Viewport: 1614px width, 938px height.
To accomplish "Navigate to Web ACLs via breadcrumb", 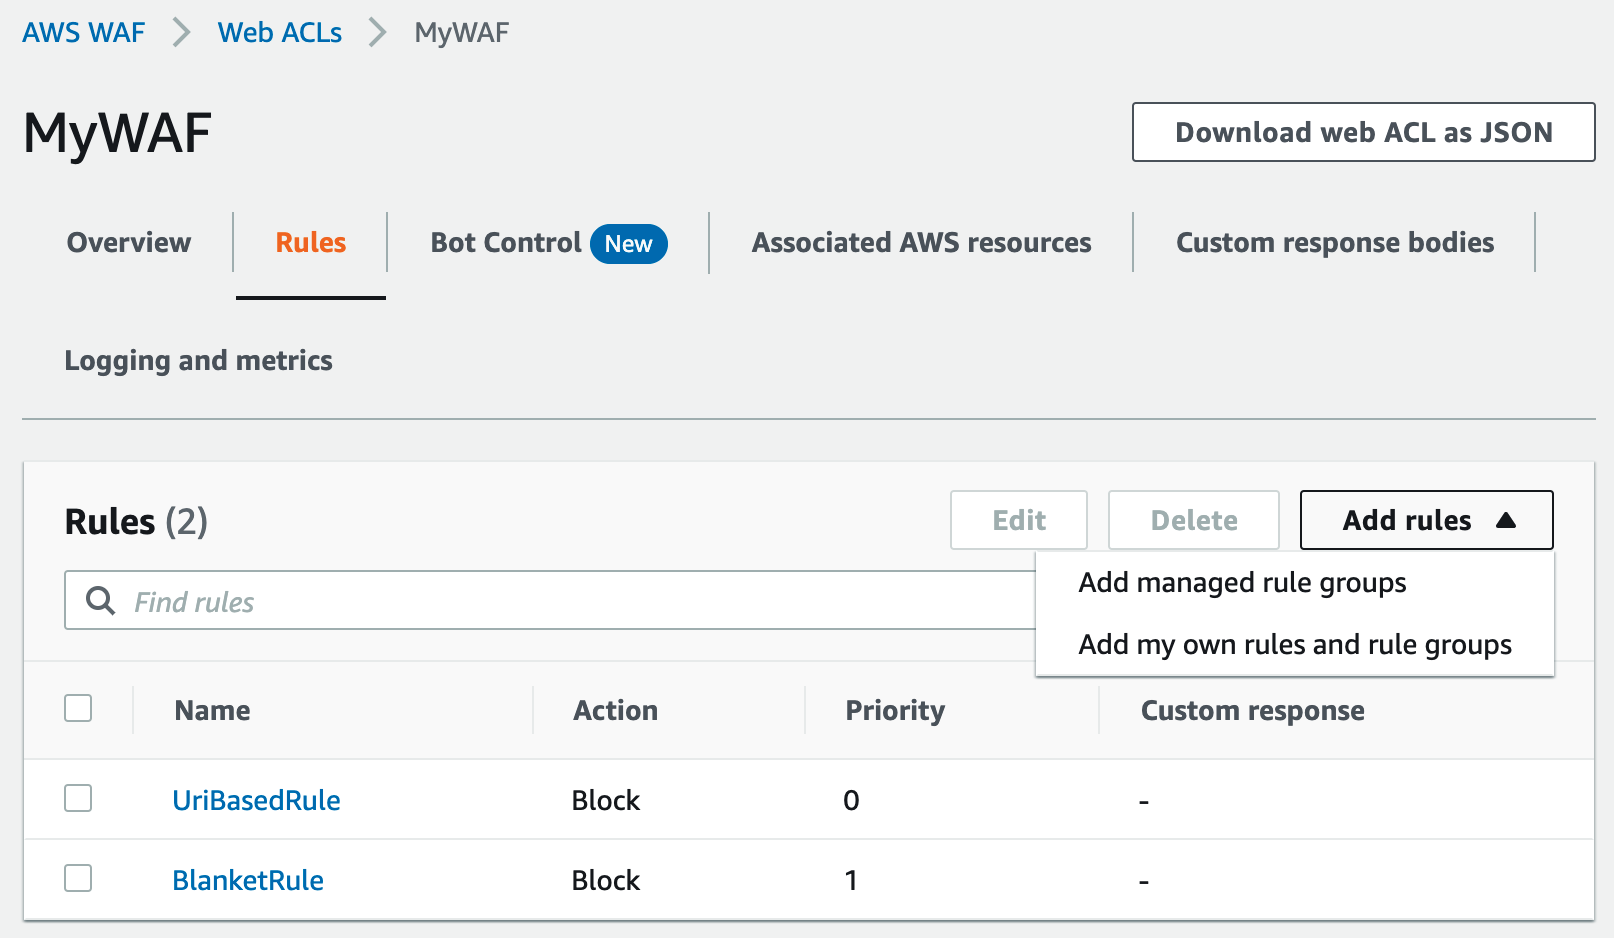I will click(279, 32).
